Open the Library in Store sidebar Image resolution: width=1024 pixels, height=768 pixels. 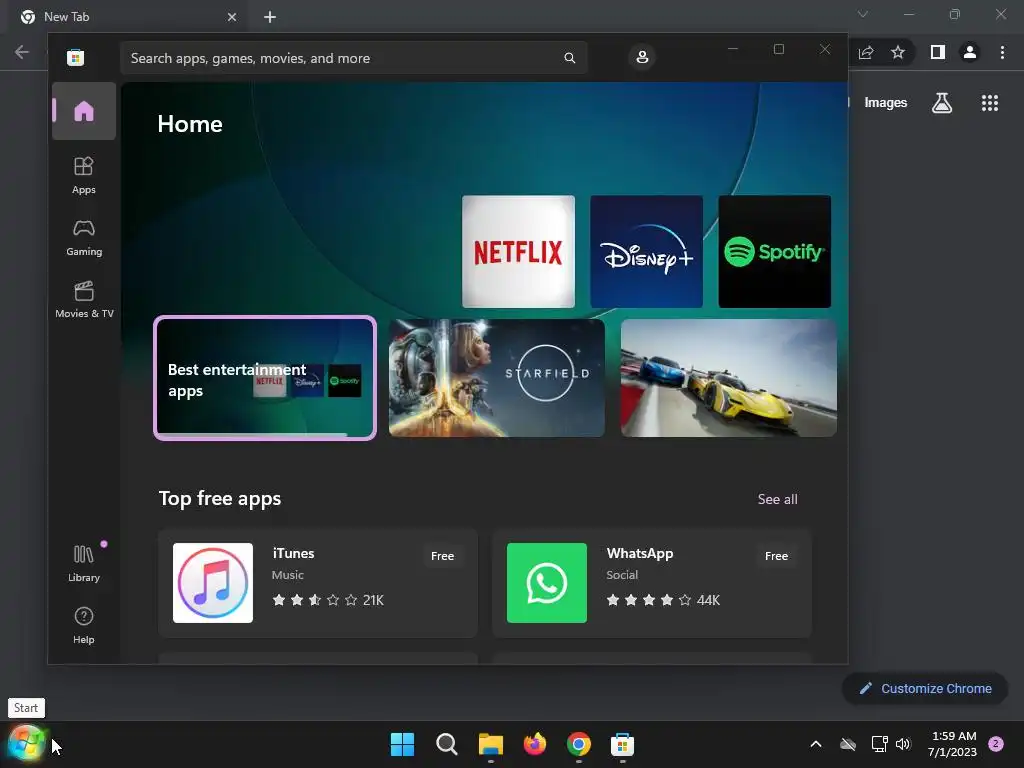84,564
